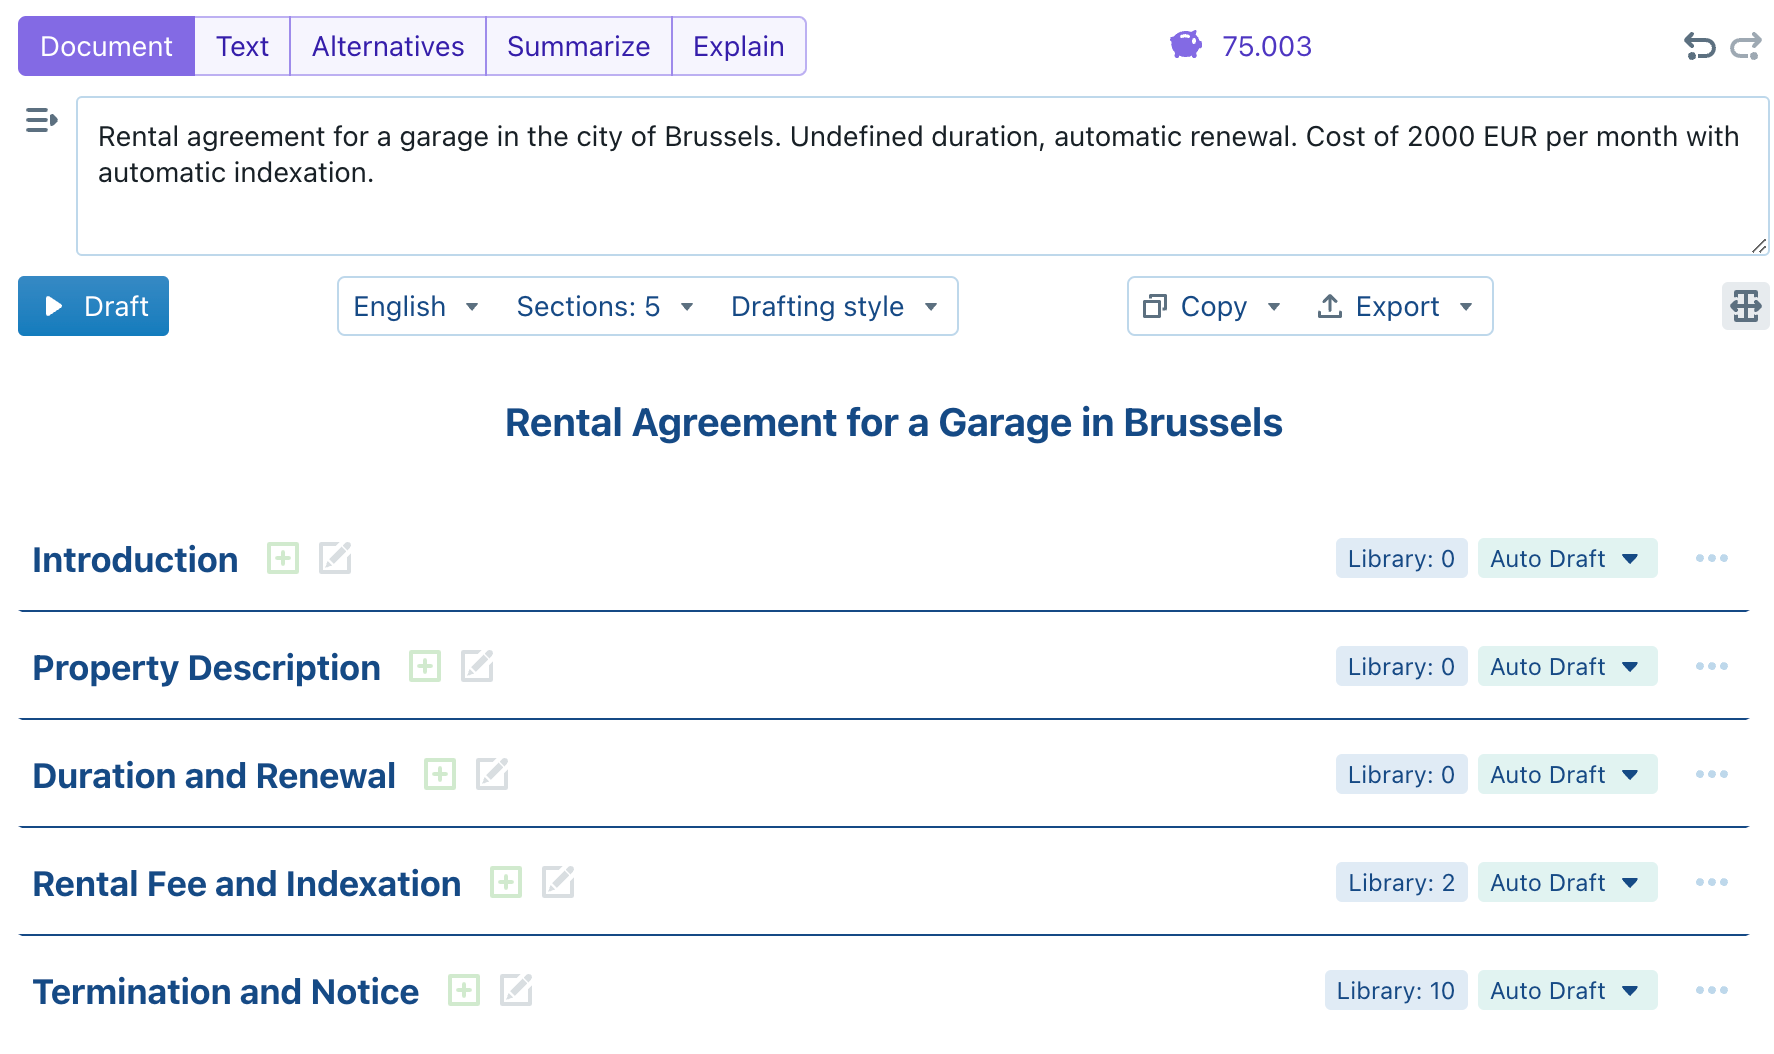Click the prompt list icon beside text box
Image resolution: width=1774 pixels, height=1054 pixels.
click(x=41, y=121)
